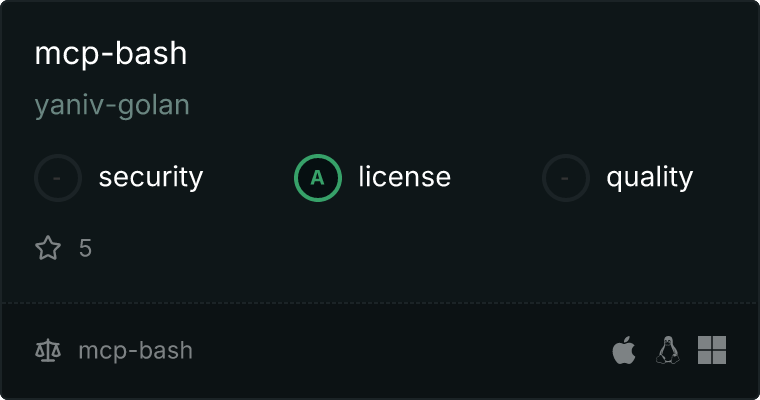Open the mcp-bash card title
The image size is (760, 400).
click(111, 53)
